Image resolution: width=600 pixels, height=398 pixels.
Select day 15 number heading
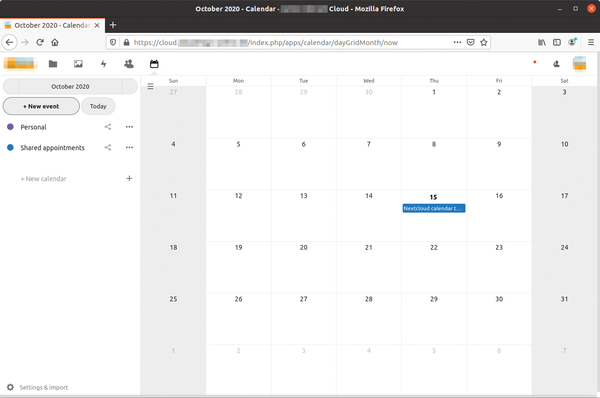pos(433,197)
